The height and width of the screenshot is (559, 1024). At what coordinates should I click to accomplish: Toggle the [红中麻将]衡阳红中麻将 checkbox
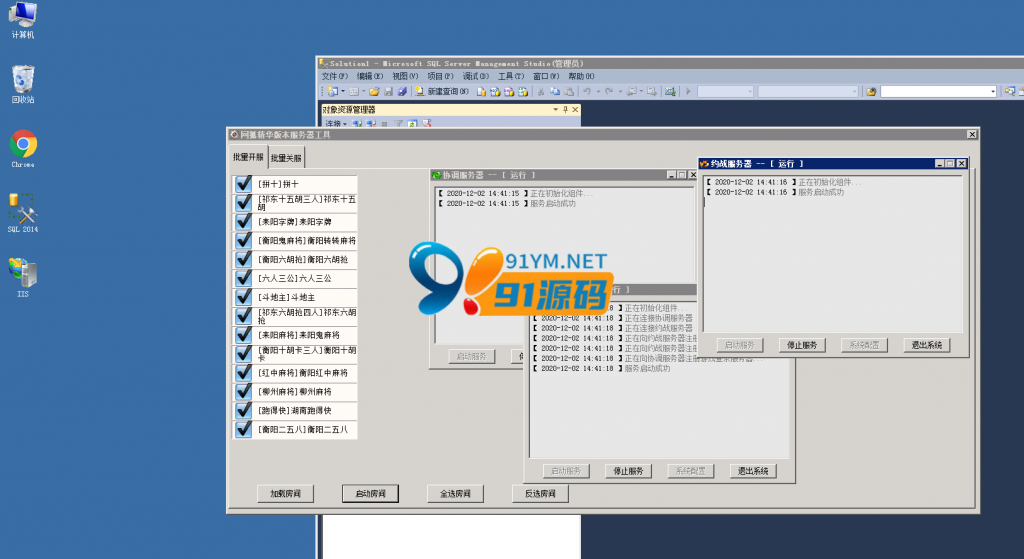(x=244, y=373)
